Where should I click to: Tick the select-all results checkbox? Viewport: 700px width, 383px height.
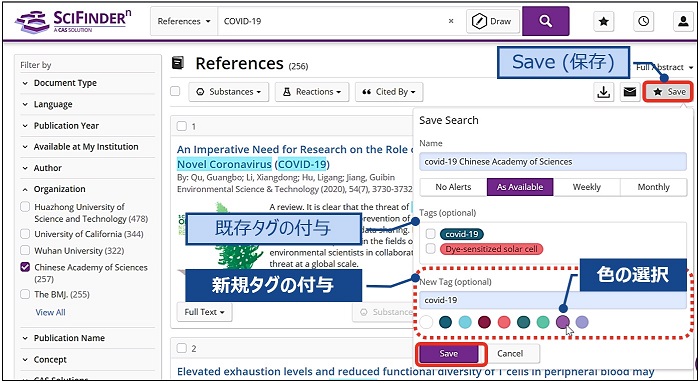(x=175, y=92)
